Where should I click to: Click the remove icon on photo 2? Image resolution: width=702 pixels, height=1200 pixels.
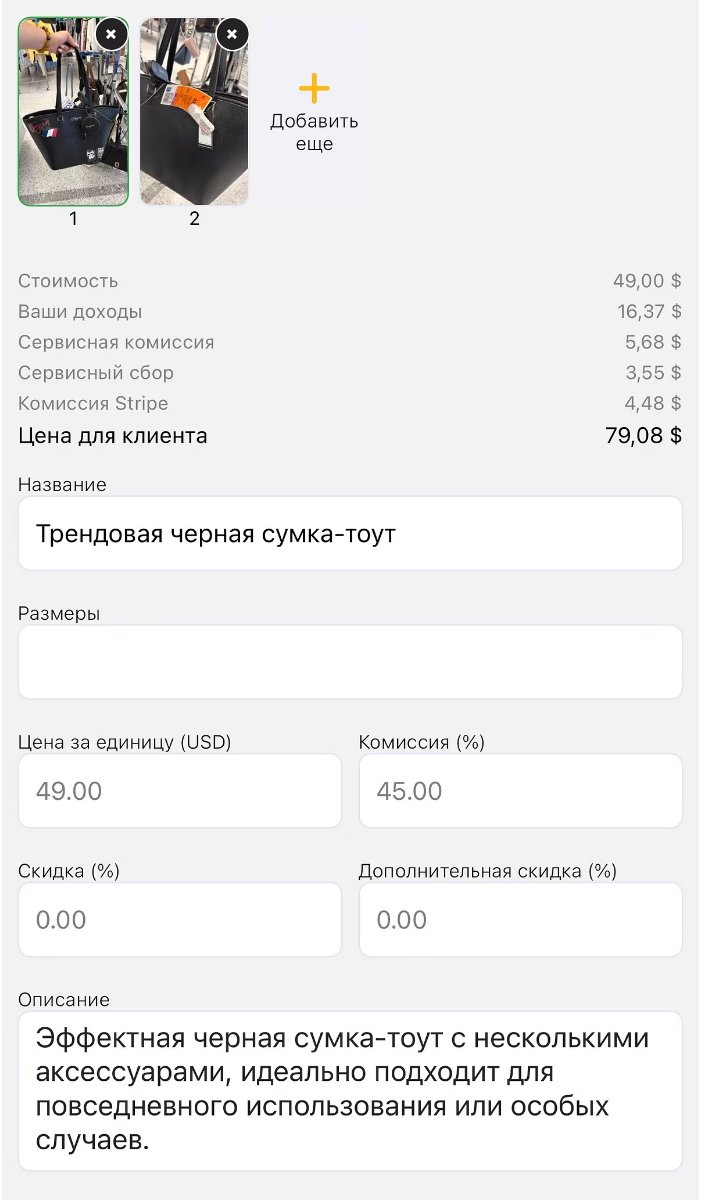[232, 35]
